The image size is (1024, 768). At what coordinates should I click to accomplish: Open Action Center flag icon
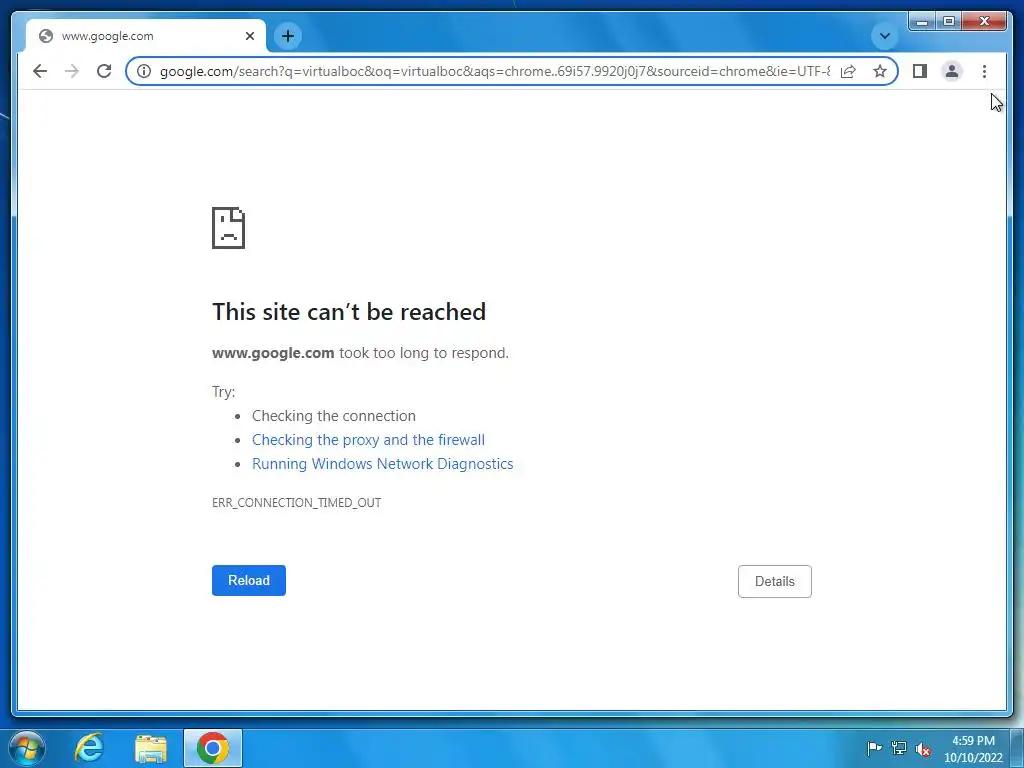click(x=874, y=748)
